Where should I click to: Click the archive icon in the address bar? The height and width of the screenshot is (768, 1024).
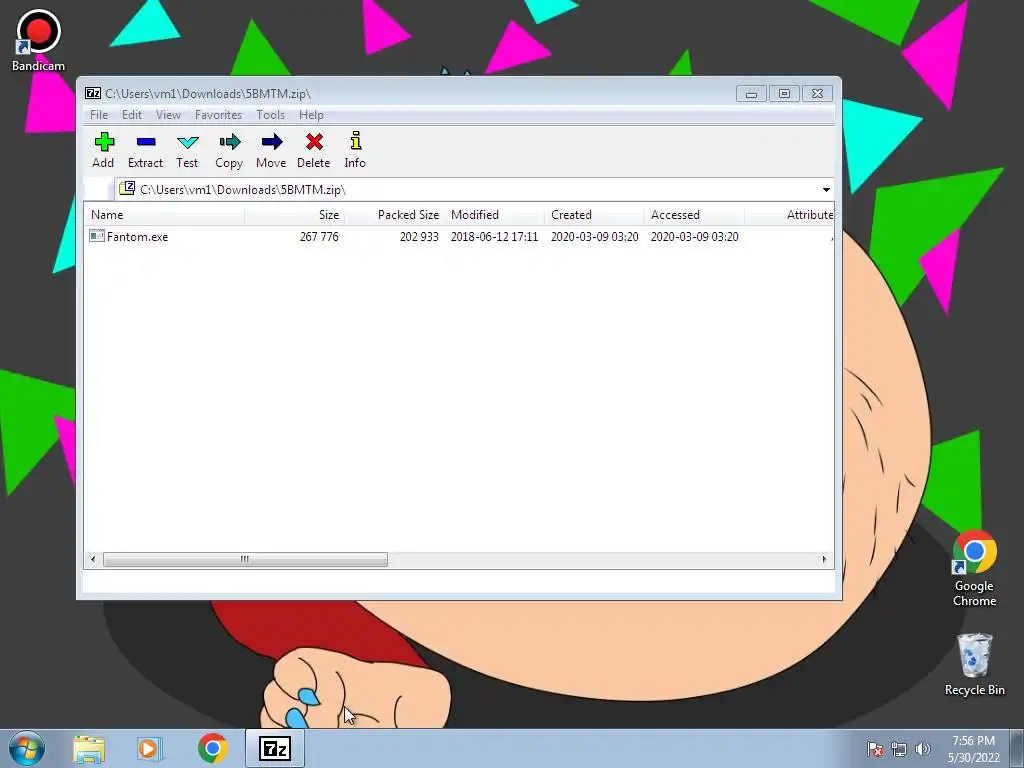pos(127,189)
